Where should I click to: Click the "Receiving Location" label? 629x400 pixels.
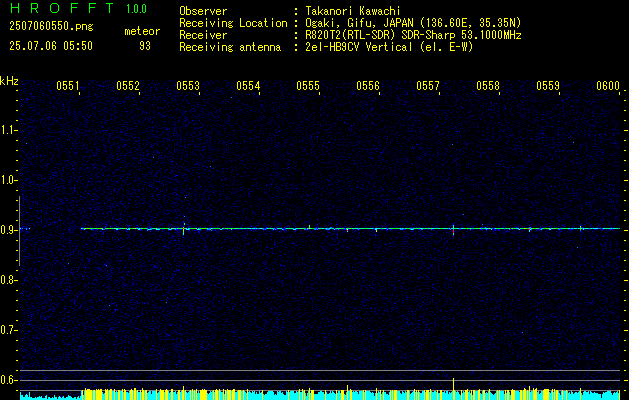coord(233,23)
